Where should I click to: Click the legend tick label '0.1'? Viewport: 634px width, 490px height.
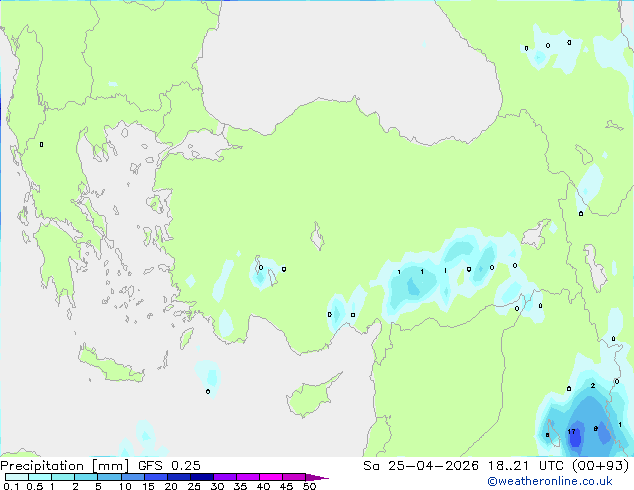pyautogui.click(x=11, y=486)
